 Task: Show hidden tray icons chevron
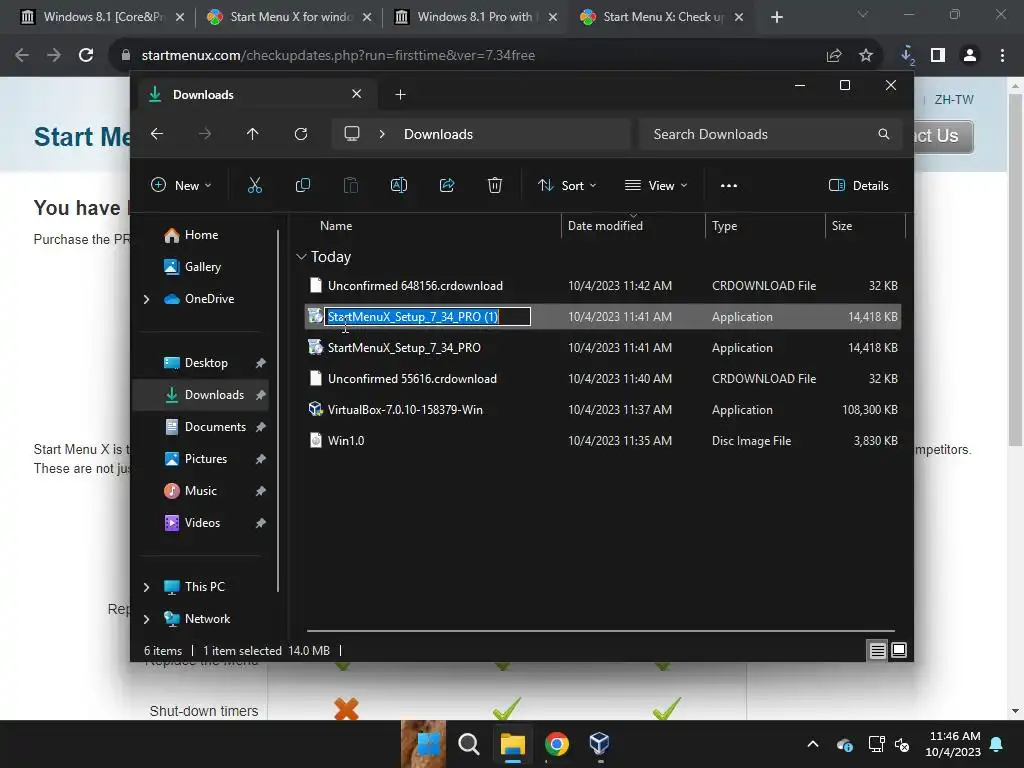pos(813,744)
